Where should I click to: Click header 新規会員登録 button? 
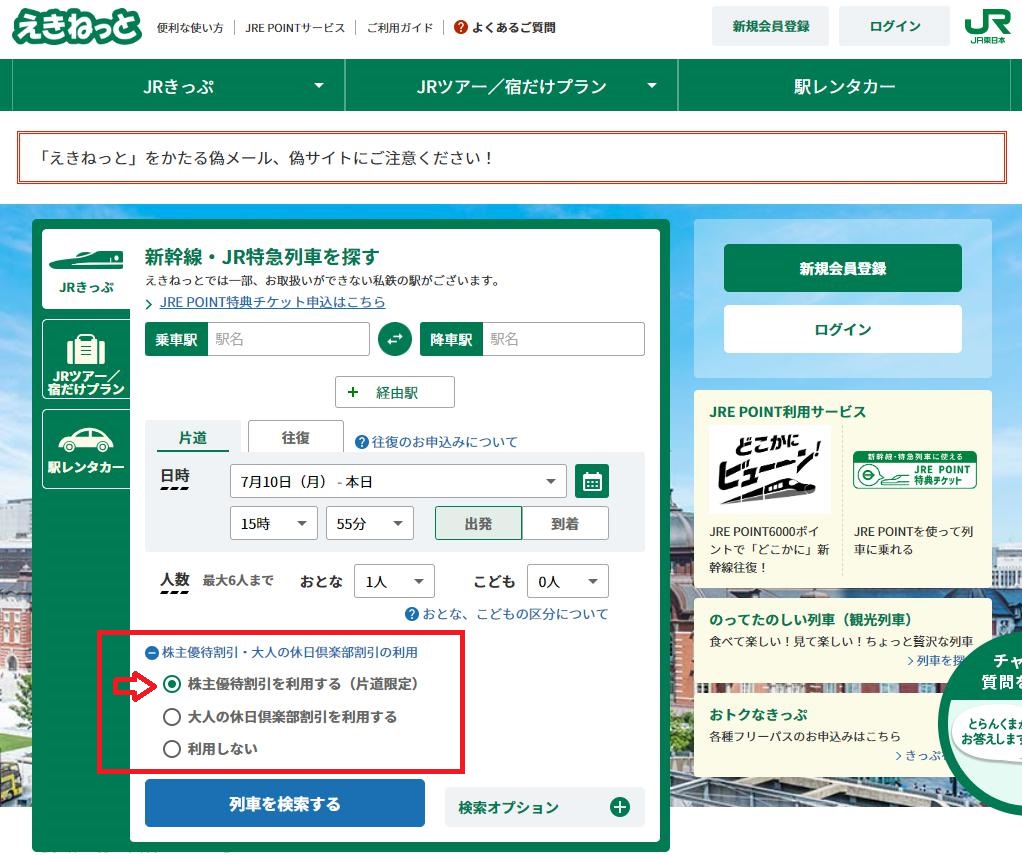pos(770,26)
